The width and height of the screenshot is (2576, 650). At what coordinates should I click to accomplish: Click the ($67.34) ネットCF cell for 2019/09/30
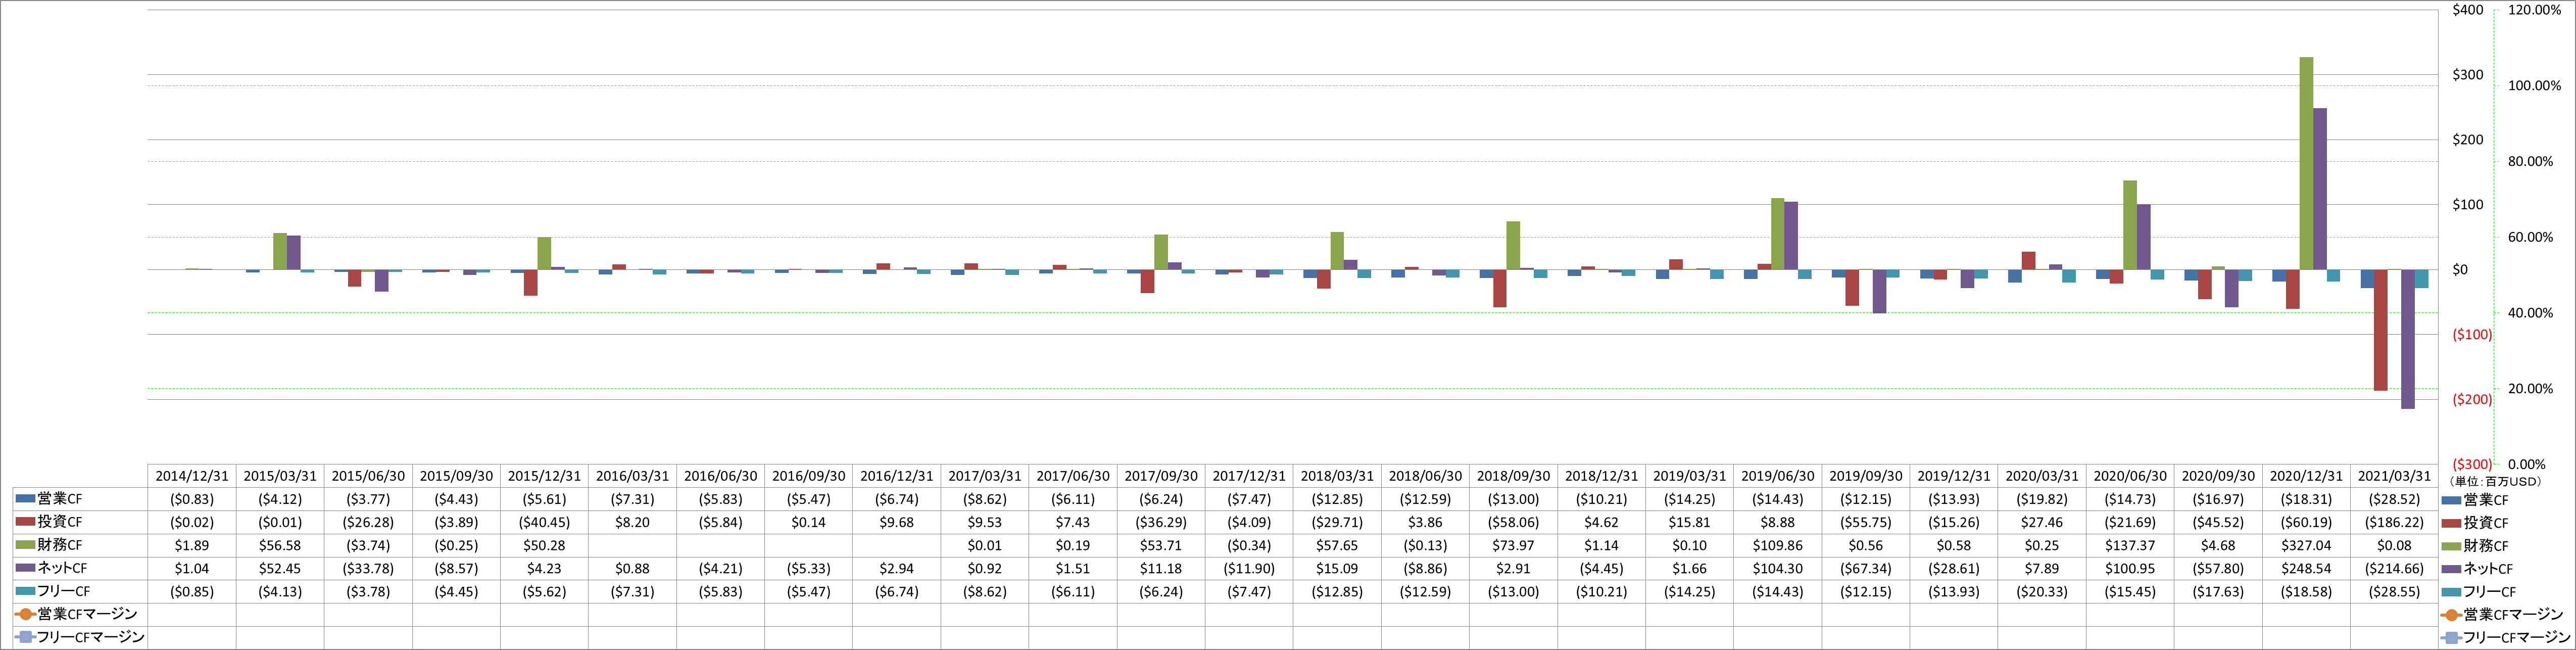pyautogui.click(x=1866, y=568)
